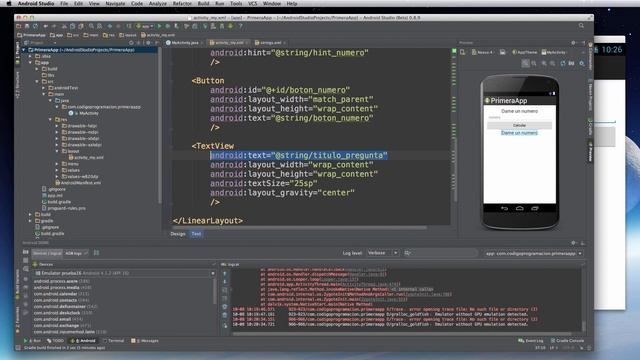Collapse the app folder in tree
This screenshot has width=640, height=360.
coord(30,62)
